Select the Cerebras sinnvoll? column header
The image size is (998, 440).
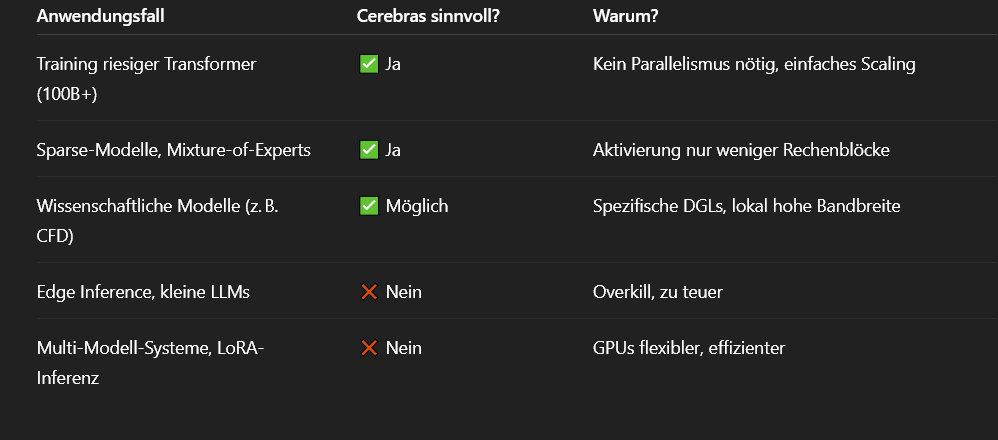(428, 17)
